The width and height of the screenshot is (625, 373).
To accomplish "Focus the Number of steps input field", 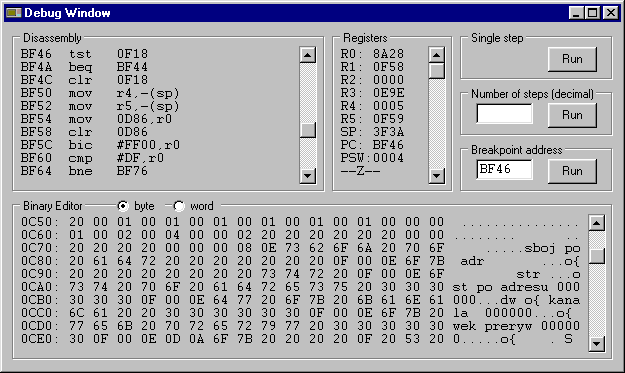I will [x=504, y=114].
